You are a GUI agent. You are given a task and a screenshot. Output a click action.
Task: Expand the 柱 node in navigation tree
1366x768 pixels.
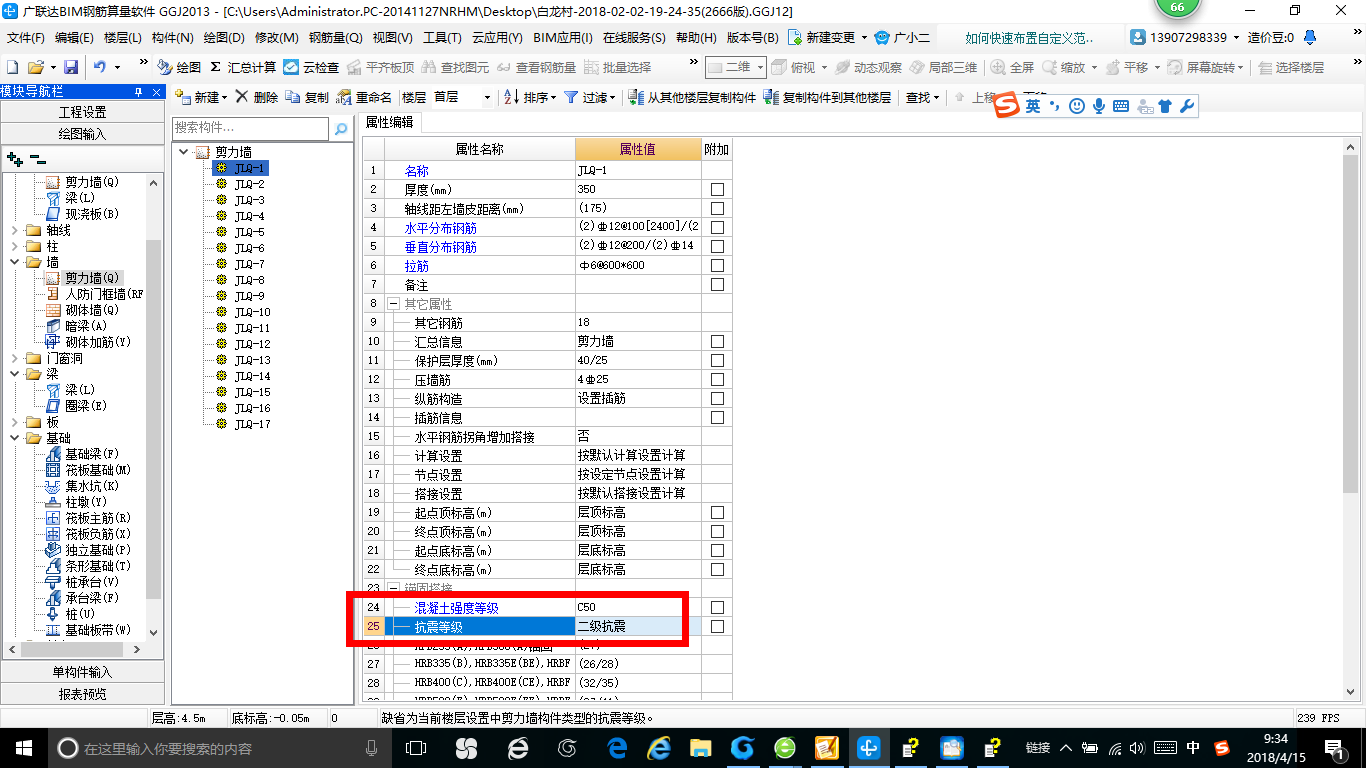[16, 246]
